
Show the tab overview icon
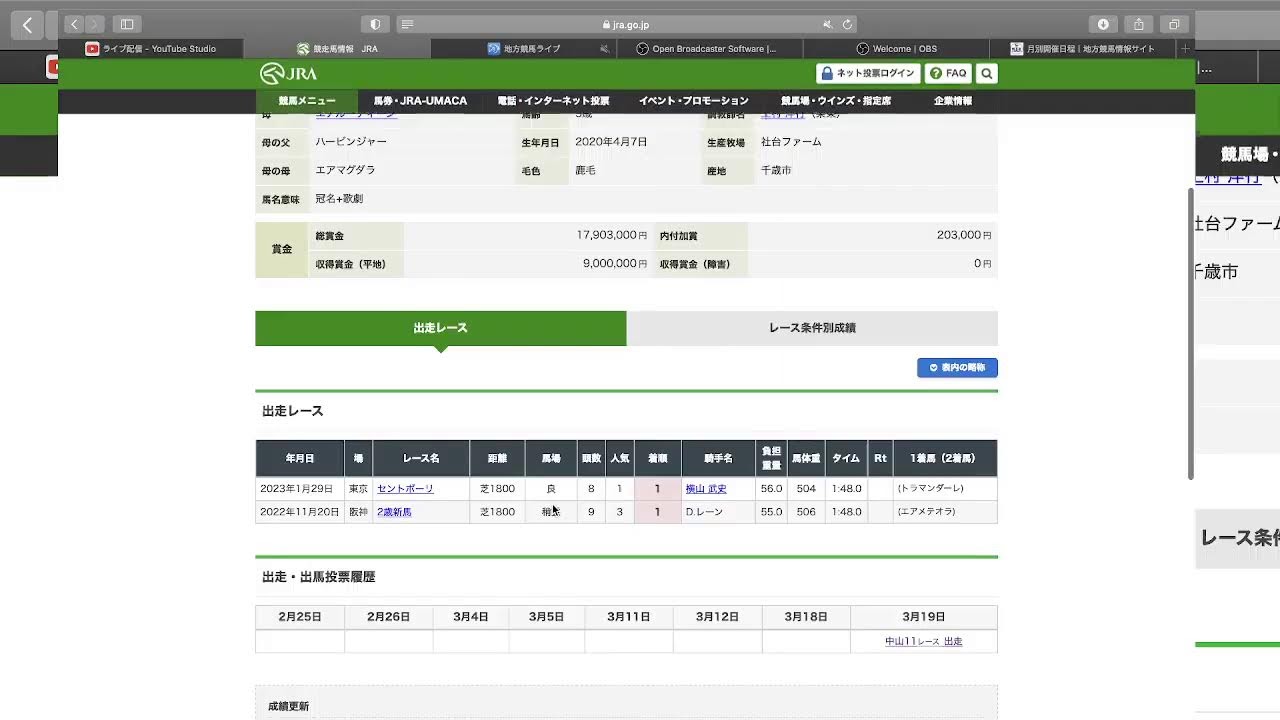click(1174, 24)
